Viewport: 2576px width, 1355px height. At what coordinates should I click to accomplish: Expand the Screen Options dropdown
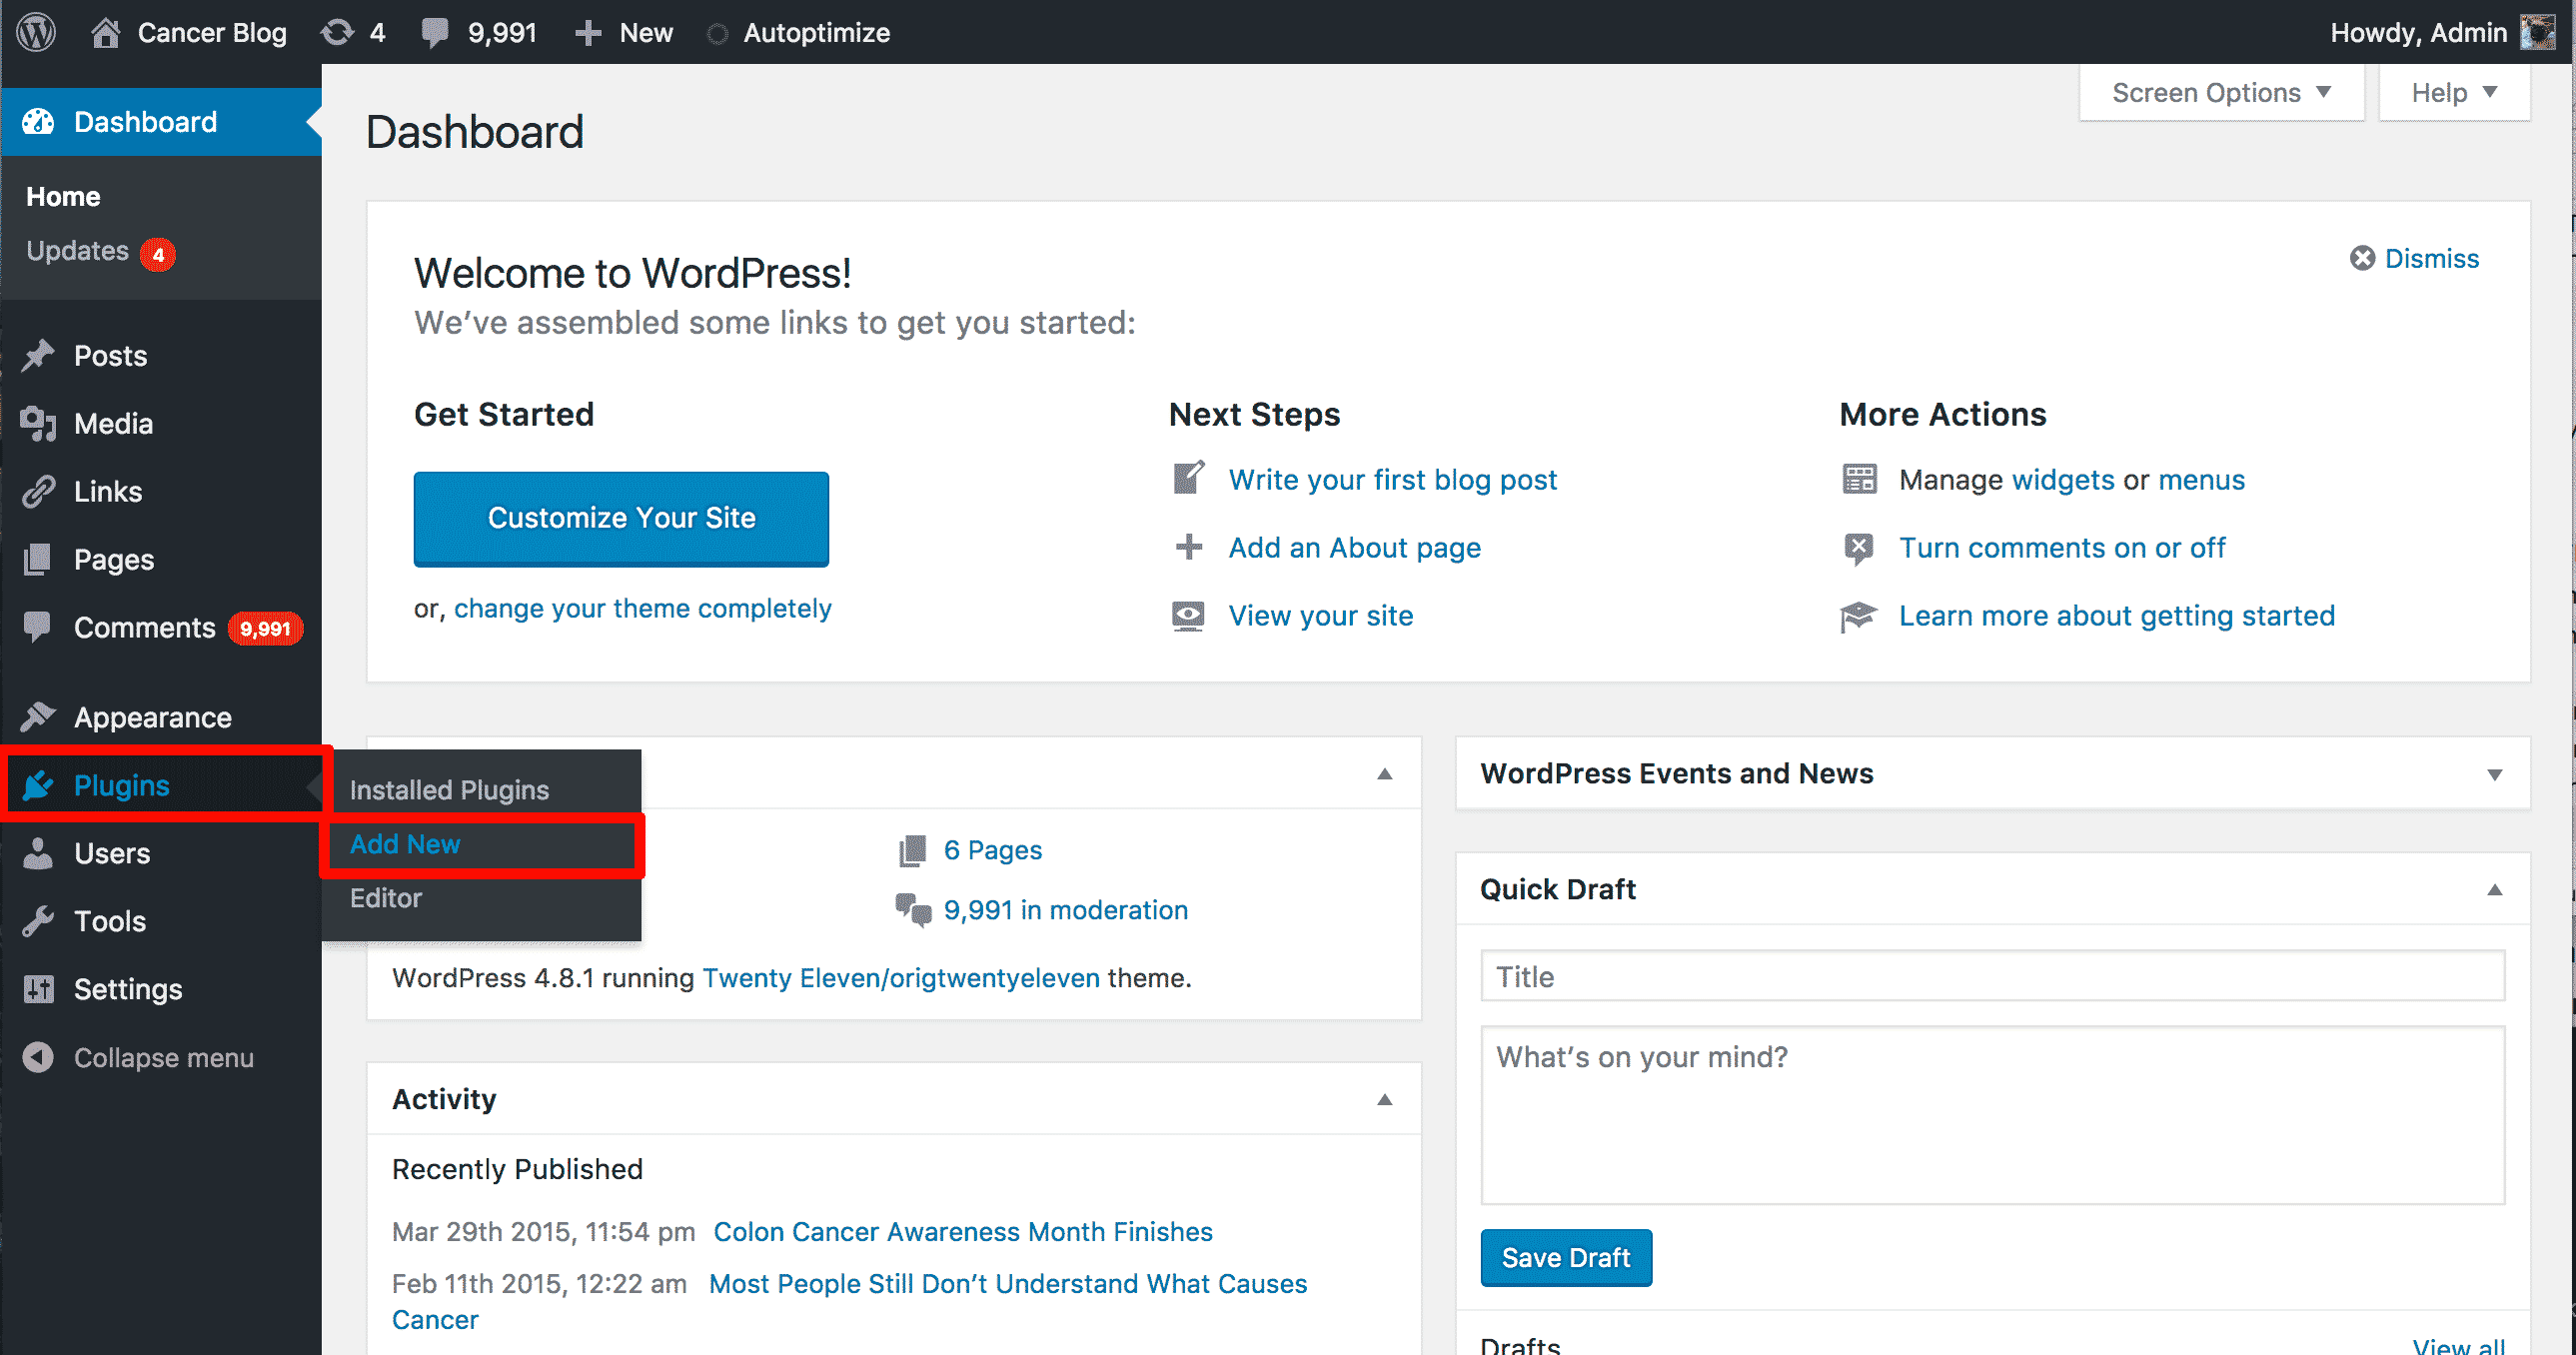pos(2223,94)
